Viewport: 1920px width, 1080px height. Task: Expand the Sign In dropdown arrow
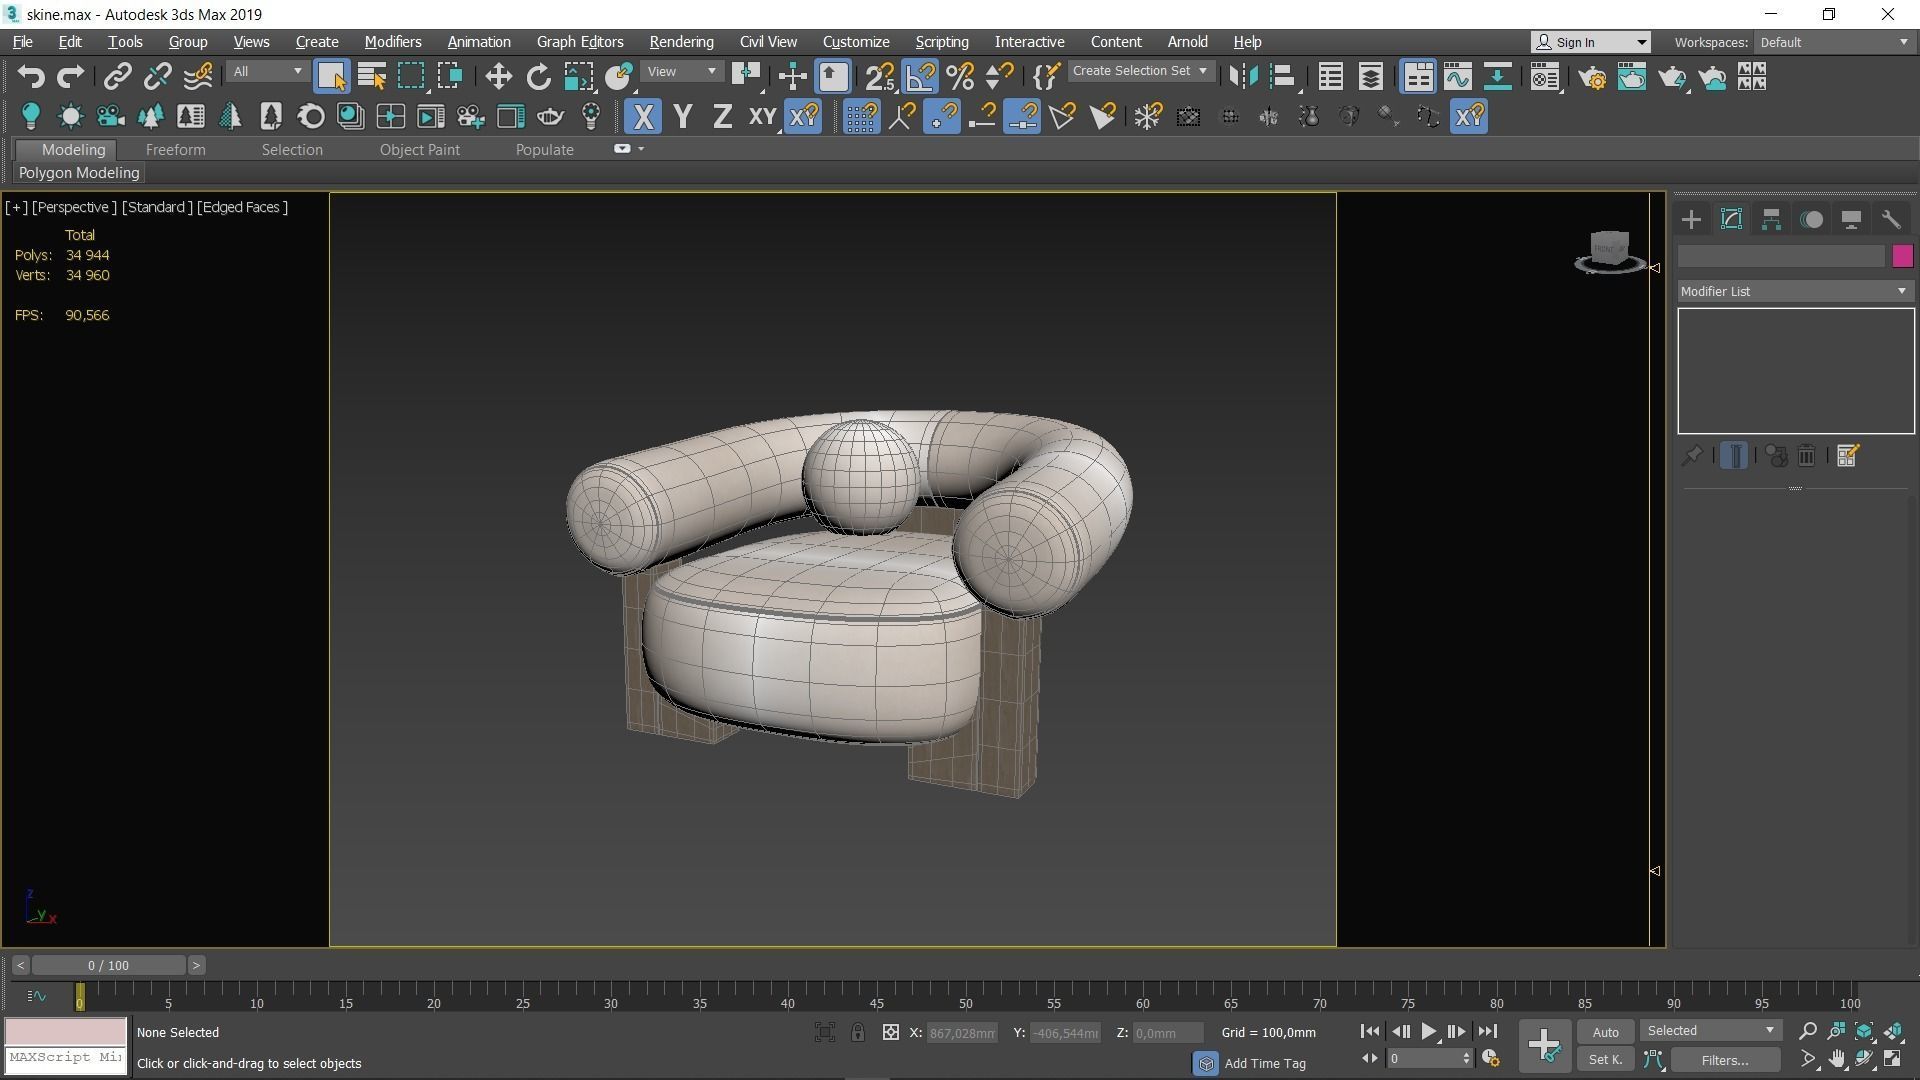1641,42
